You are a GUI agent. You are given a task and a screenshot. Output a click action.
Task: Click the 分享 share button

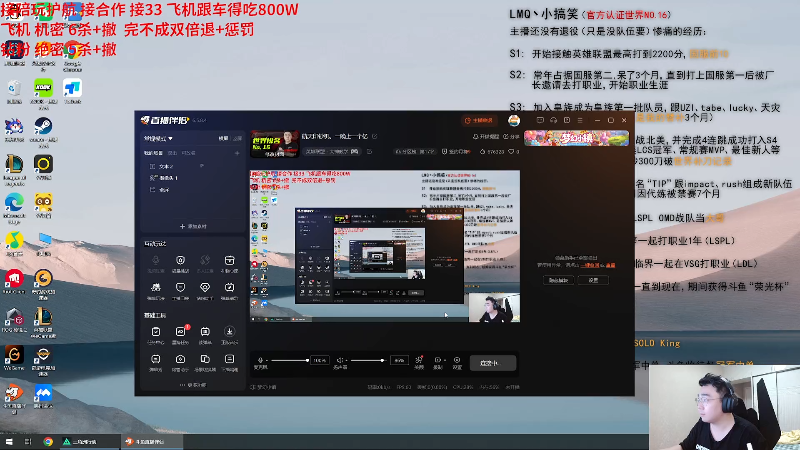point(511,137)
